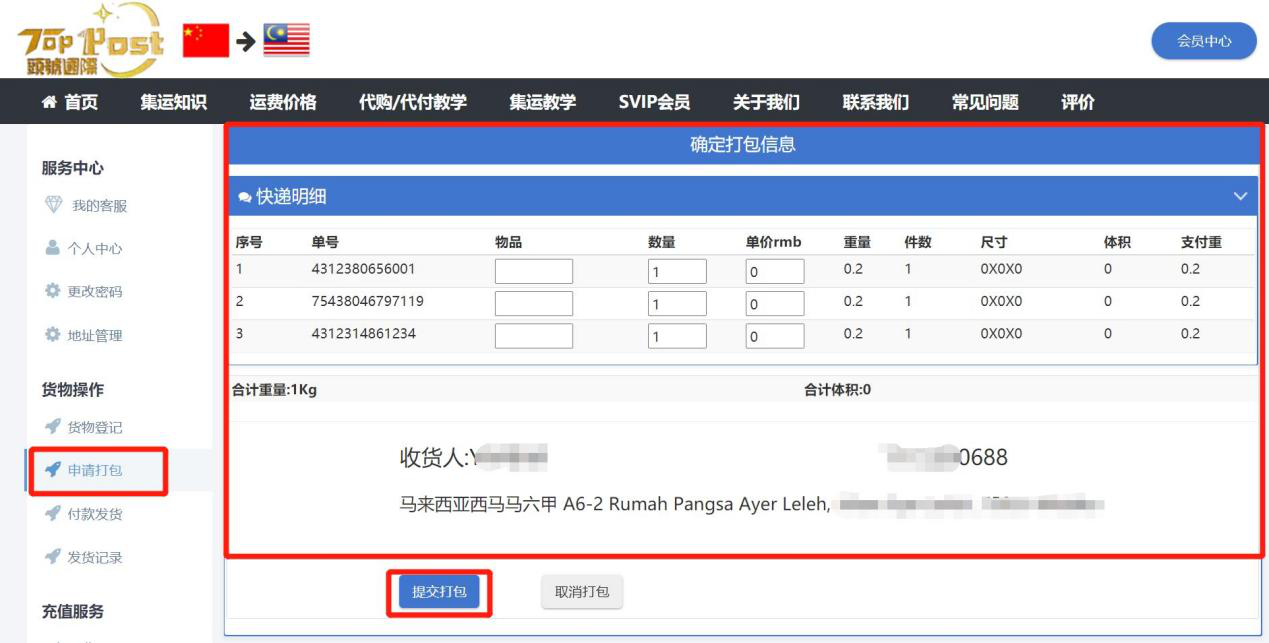Click the 单价rmb field for parcel 4312314861234

[x=774, y=336]
